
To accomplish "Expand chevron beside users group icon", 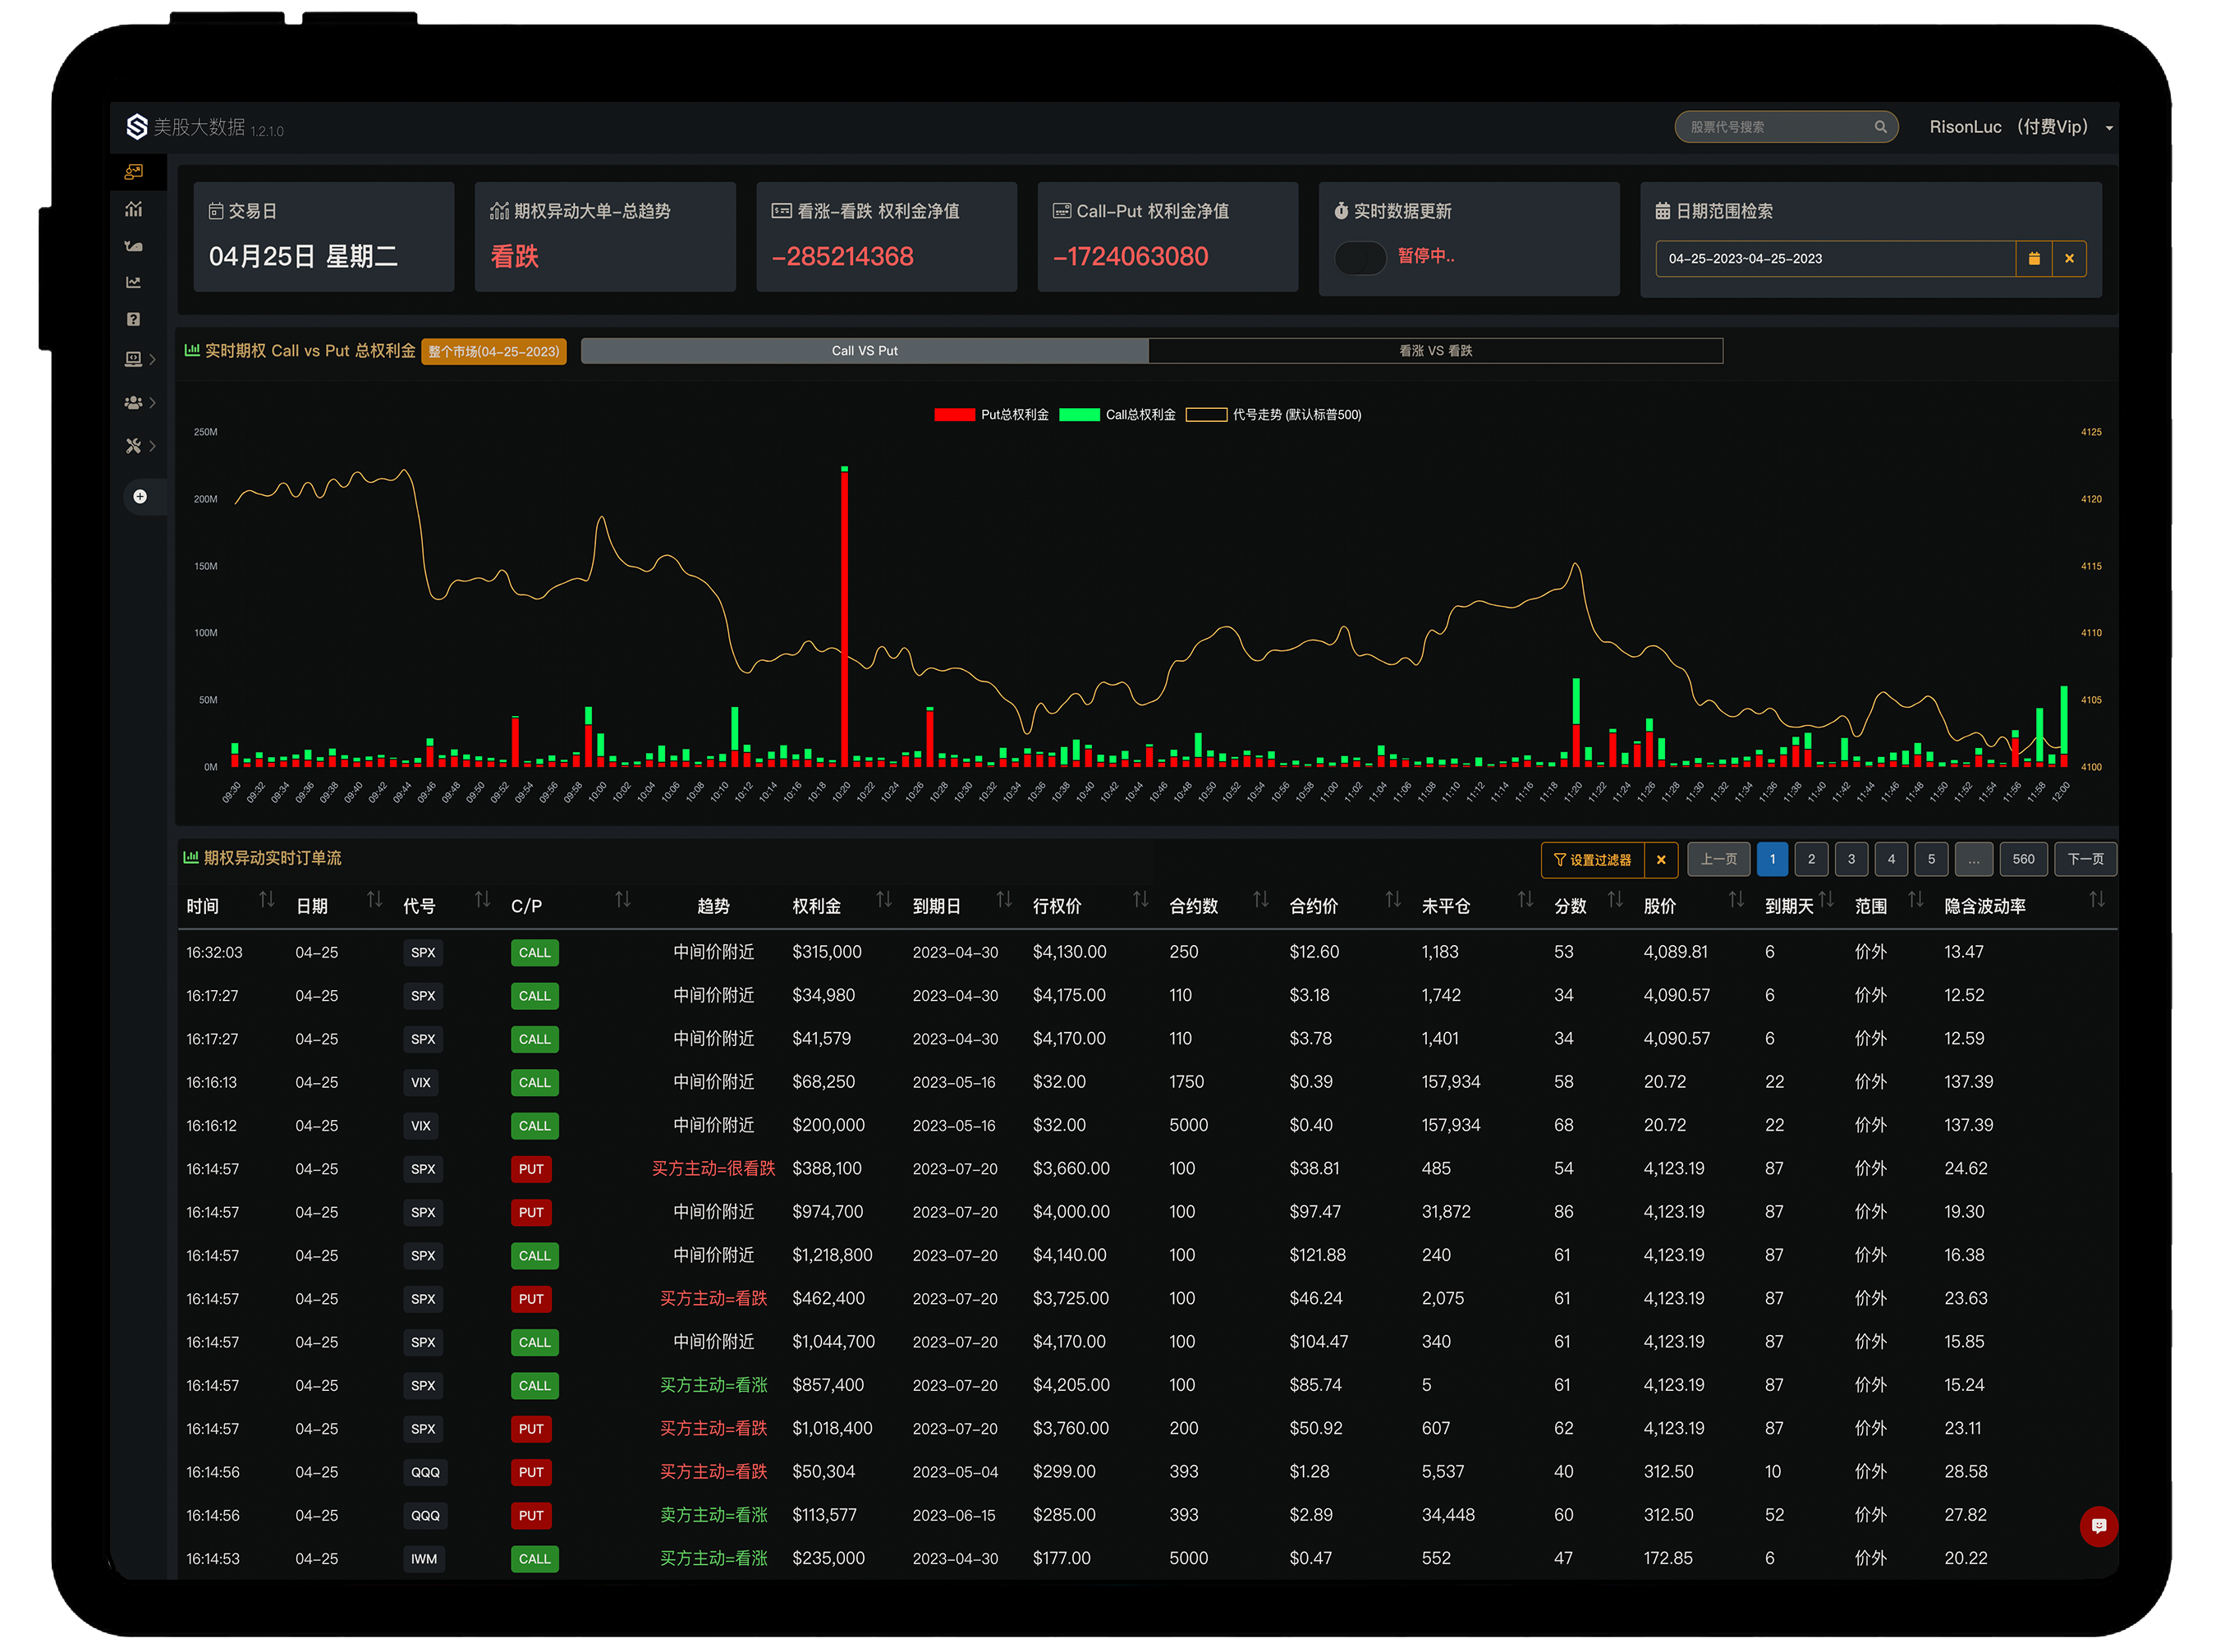I will pos(153,403).
